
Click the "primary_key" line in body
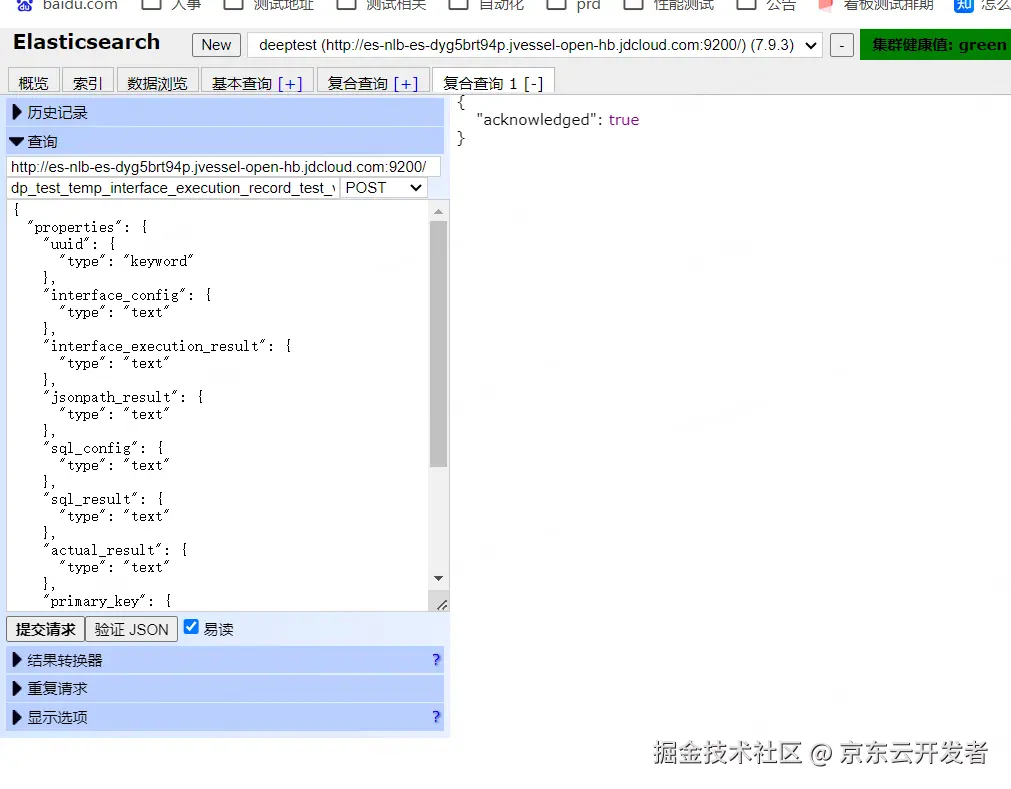108,601
